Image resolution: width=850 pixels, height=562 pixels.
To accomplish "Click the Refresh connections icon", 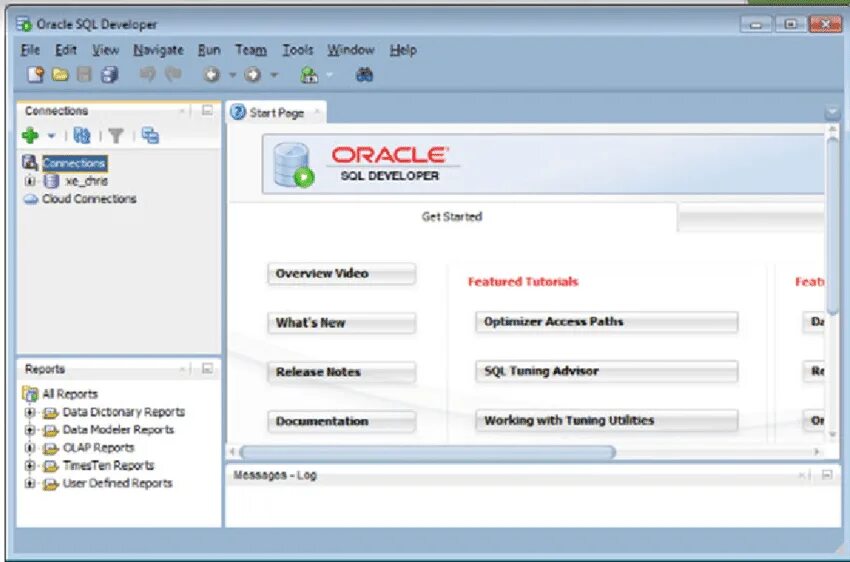I will coord(82,135).
